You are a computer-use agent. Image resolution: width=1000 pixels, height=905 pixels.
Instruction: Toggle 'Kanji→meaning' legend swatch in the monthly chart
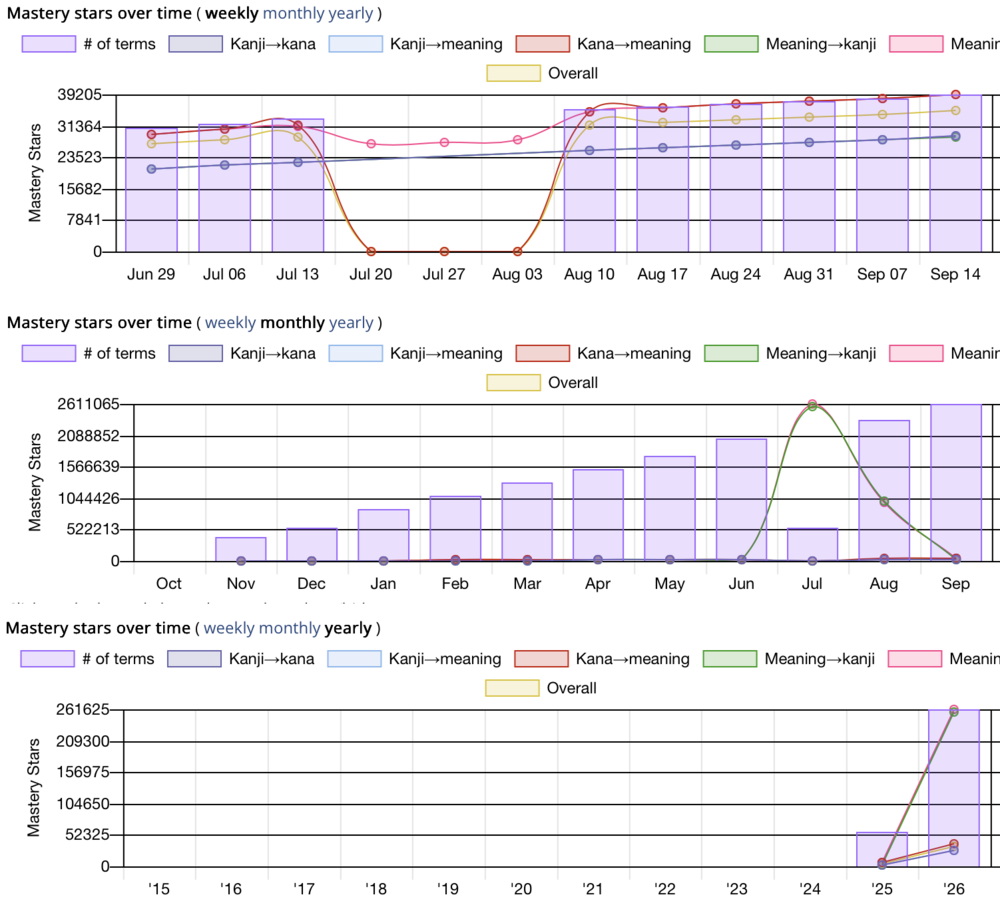click(x=356, y=353)
